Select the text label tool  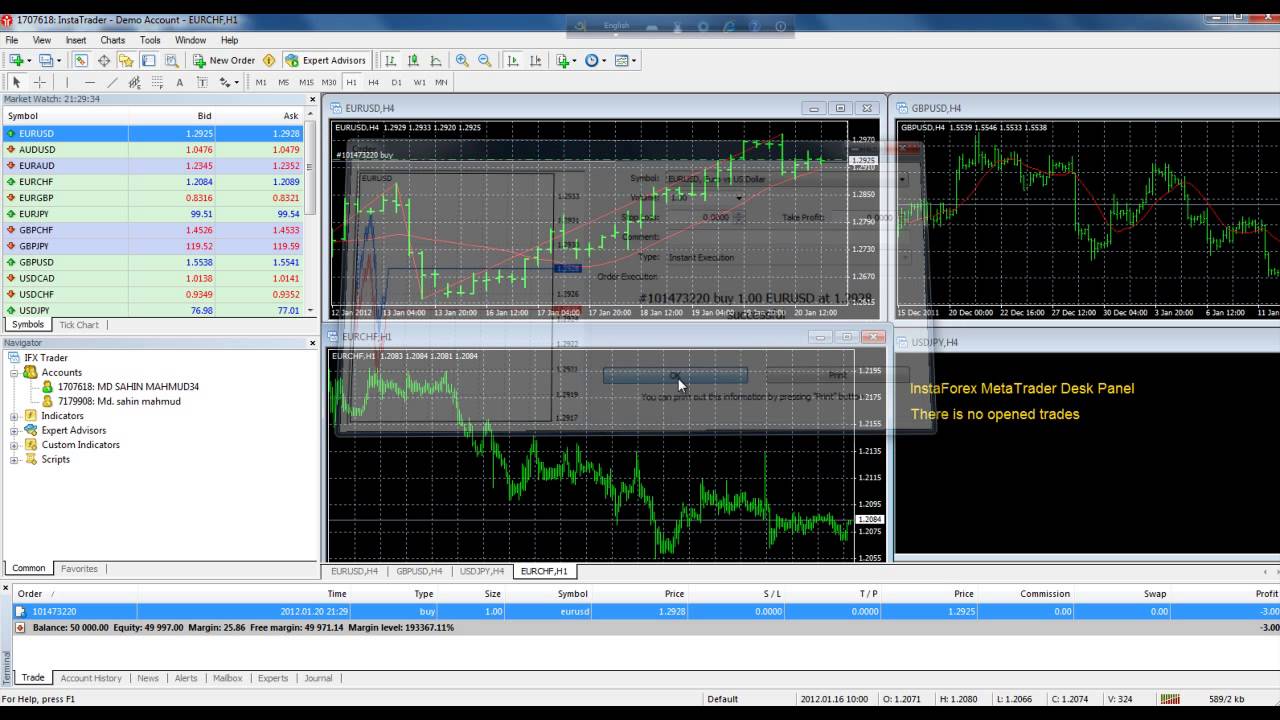tap(202, 82)
